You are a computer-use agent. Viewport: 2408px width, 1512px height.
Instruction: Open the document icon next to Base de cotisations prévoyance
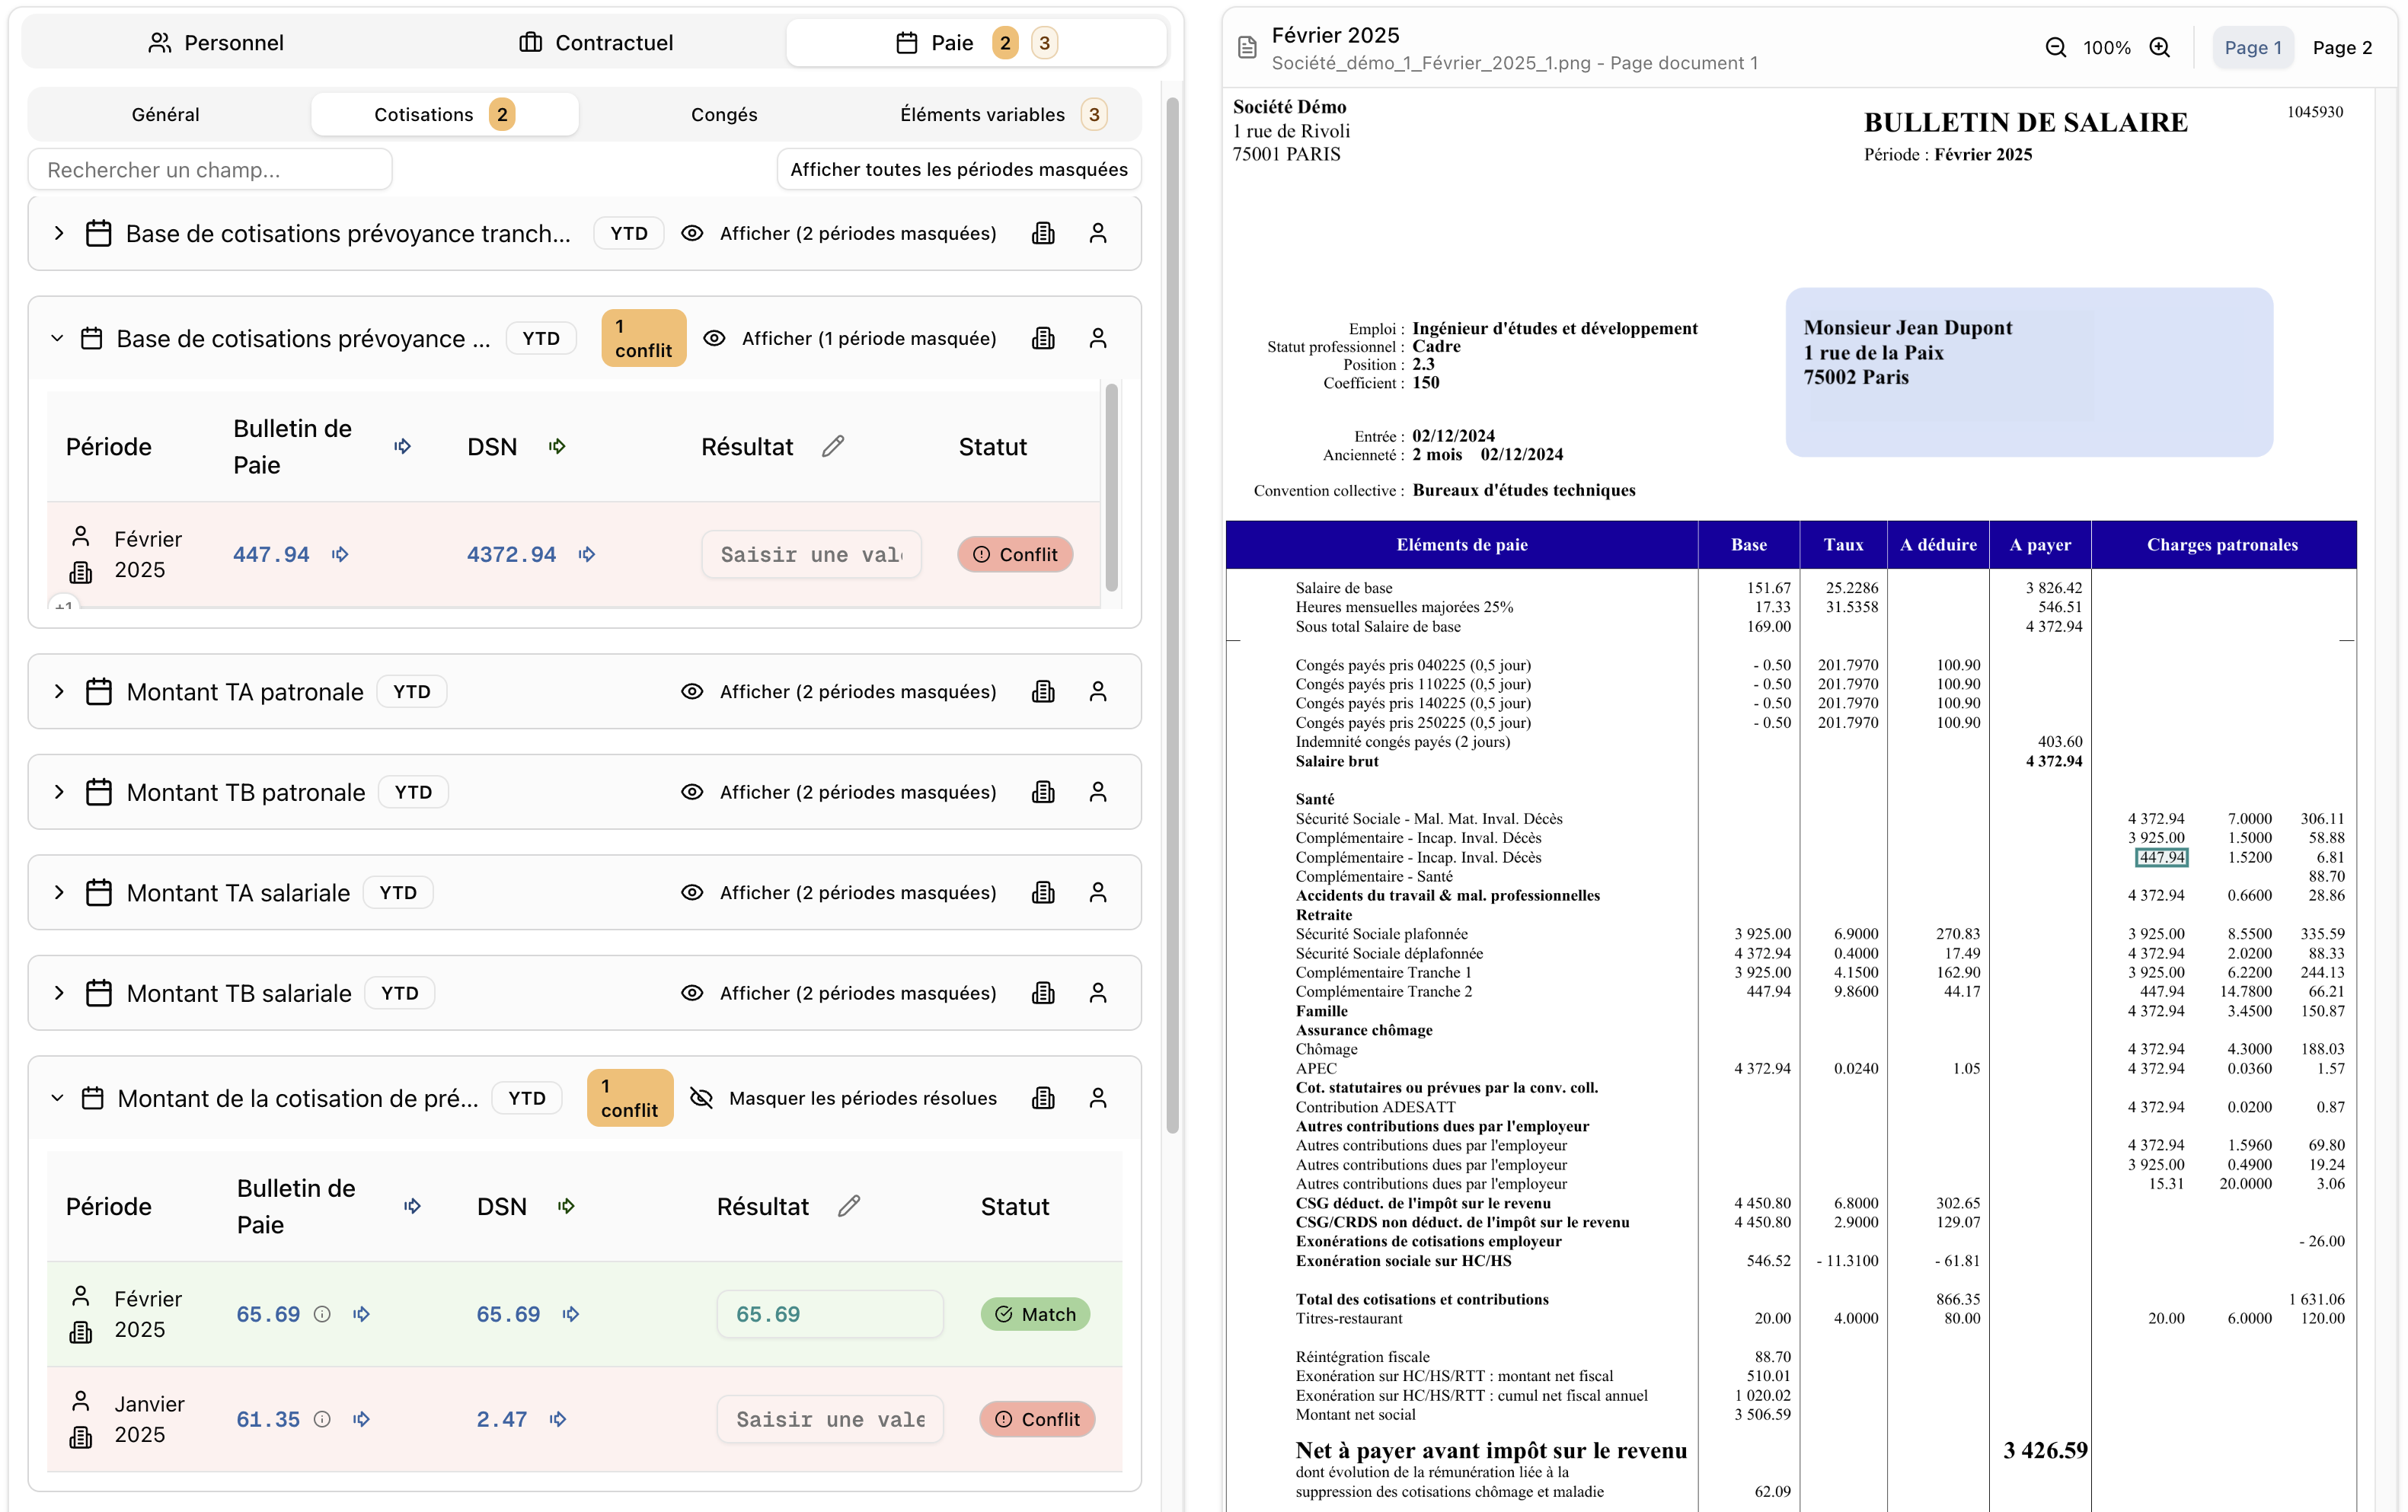(1043, 338)
